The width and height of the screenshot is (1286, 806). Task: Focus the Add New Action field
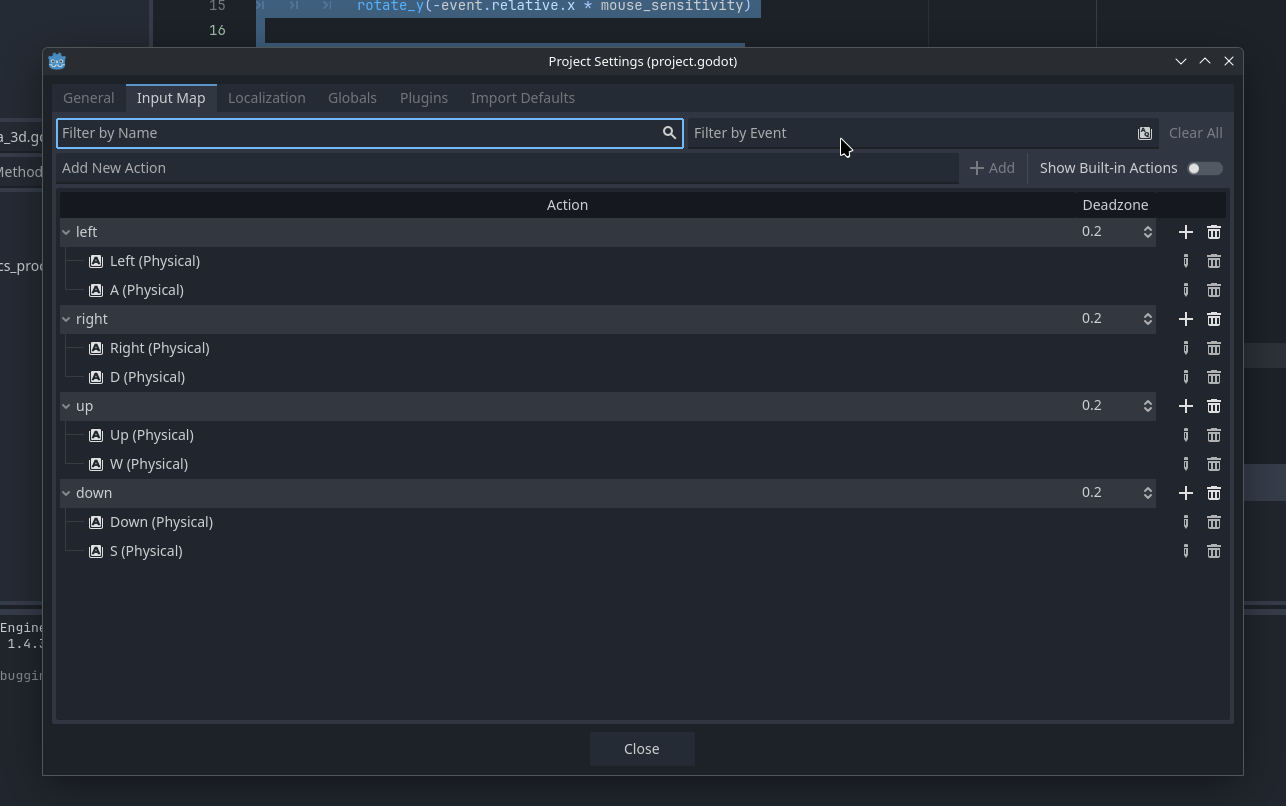point(506,168)
